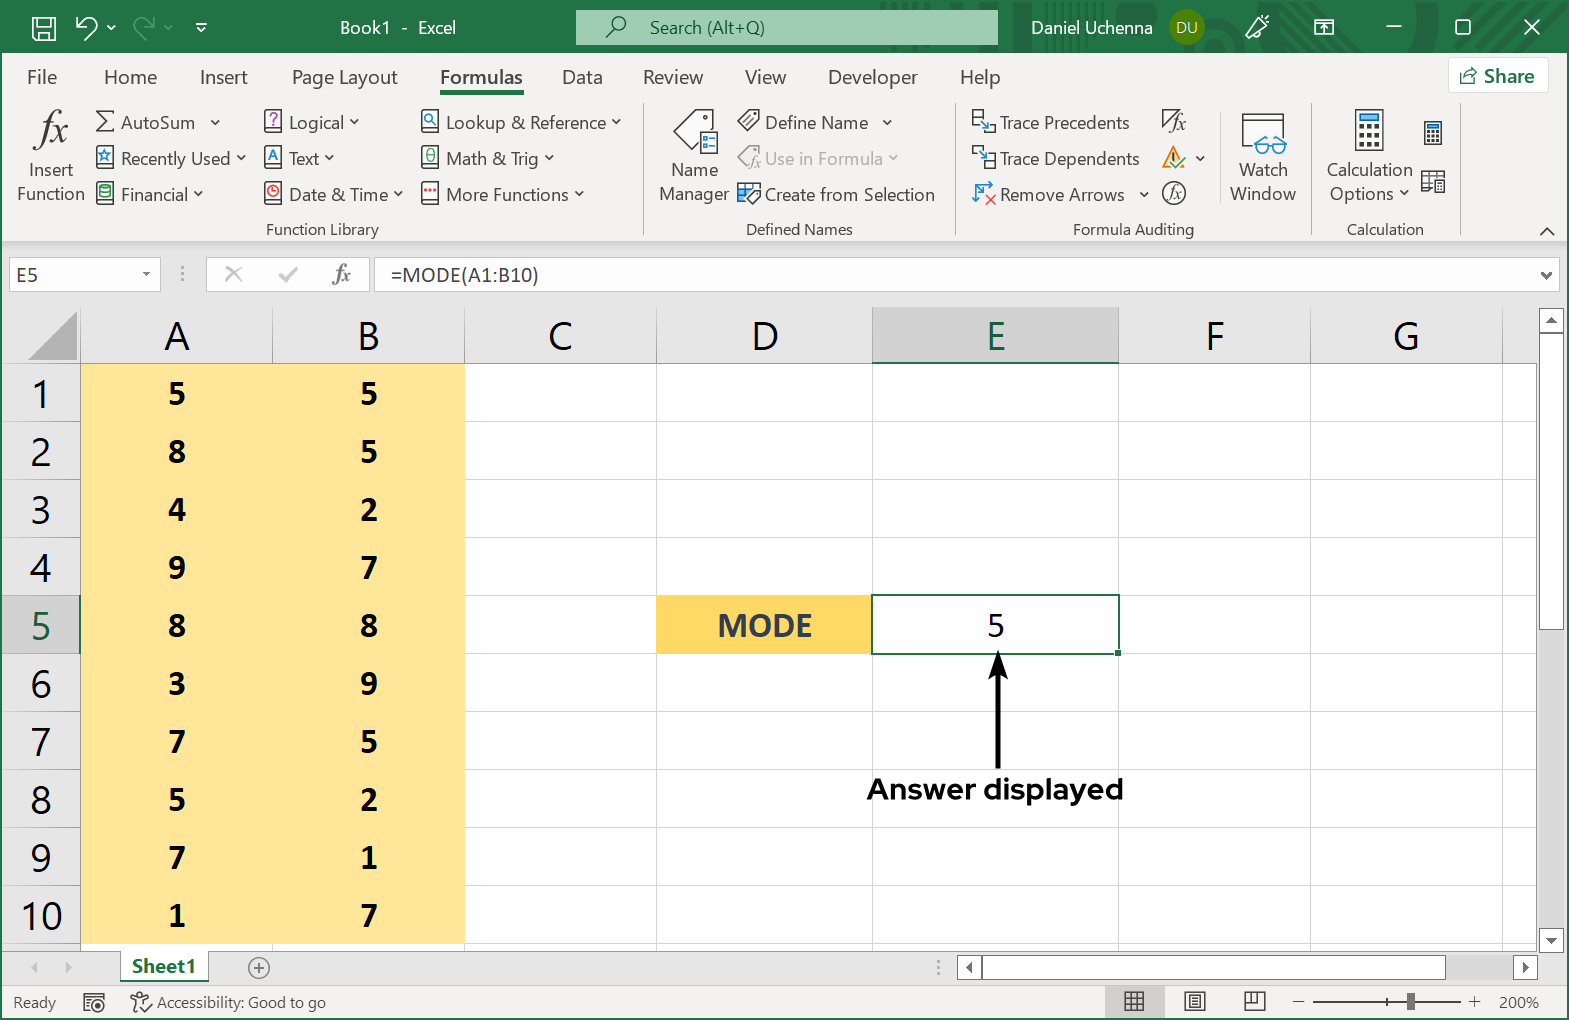Click the Evaluate Formula icon
Viewport: 1569px width, 1020px height.
(1174, 194)
